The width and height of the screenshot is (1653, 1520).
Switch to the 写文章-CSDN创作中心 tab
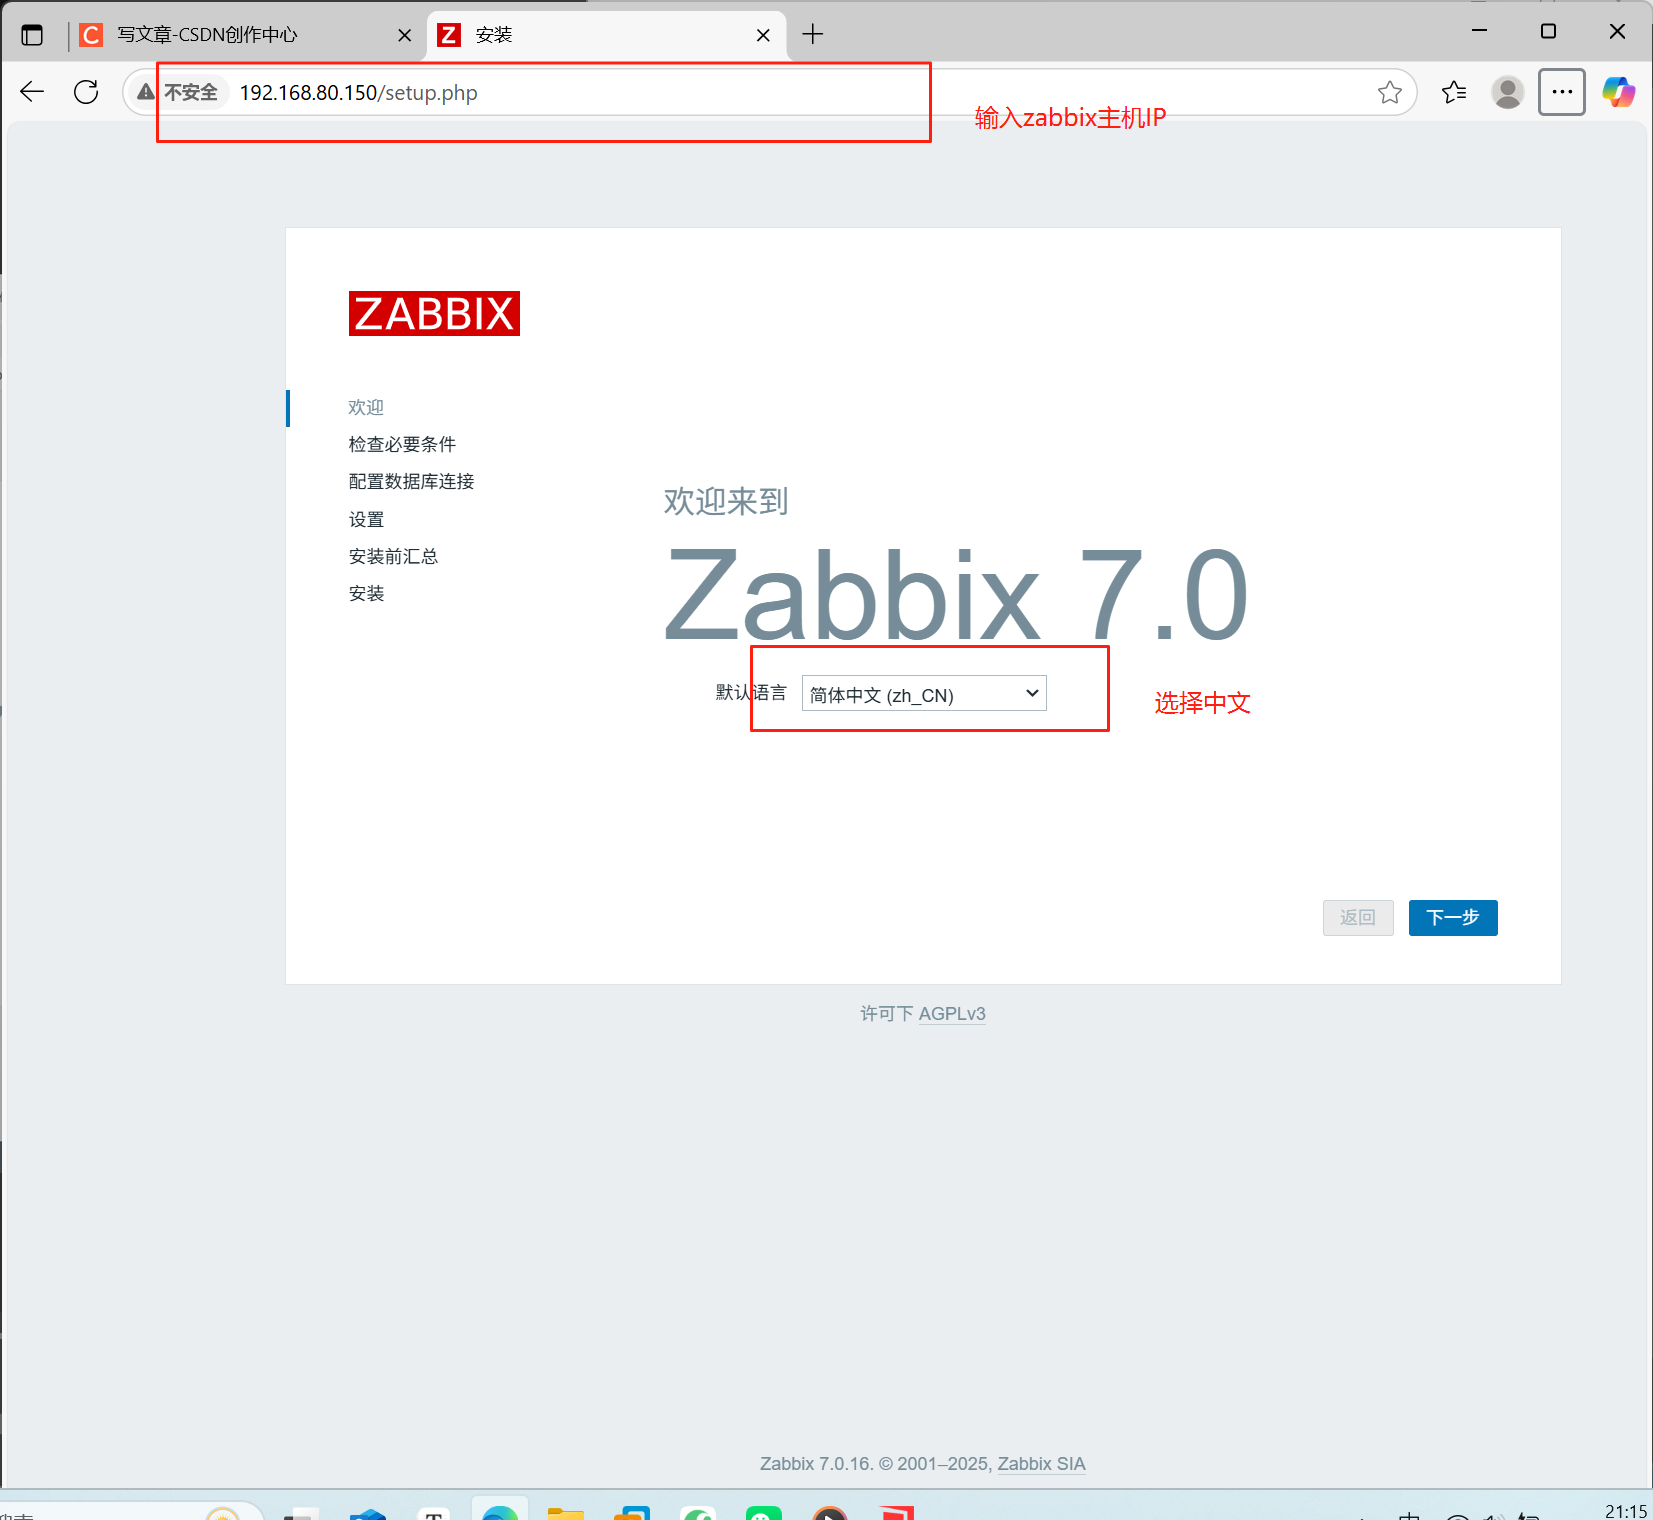(x=247, y=35)
